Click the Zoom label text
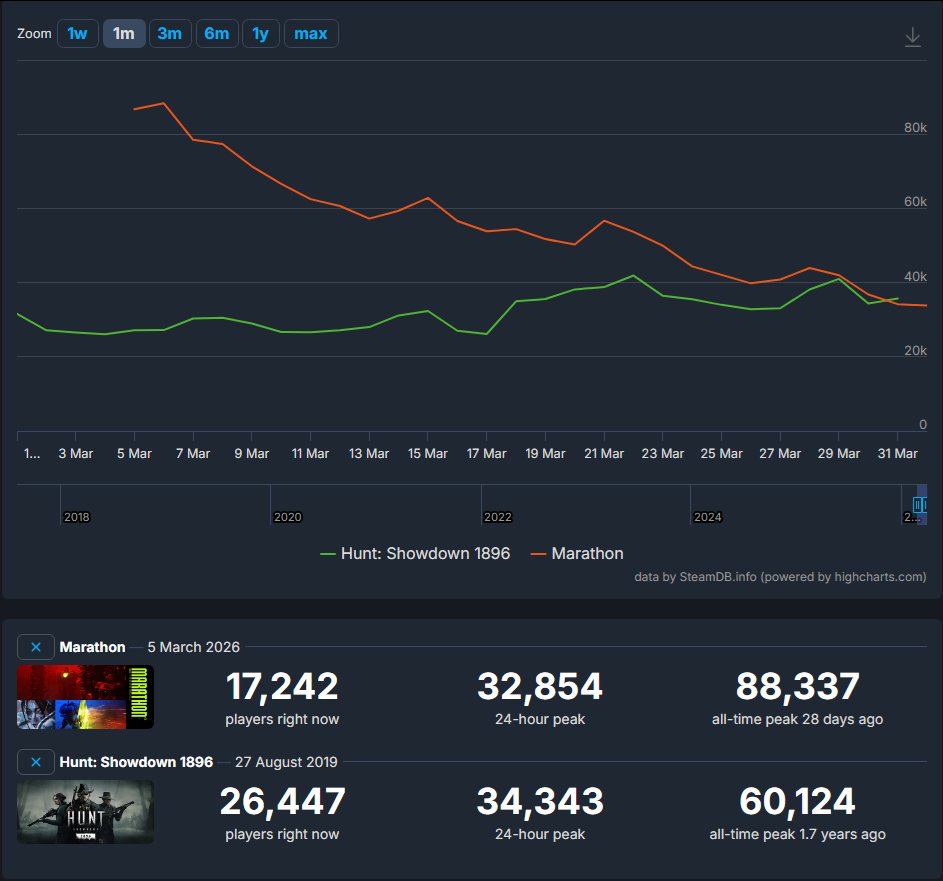This screenshot has width=943, height=881. point(34,34)
